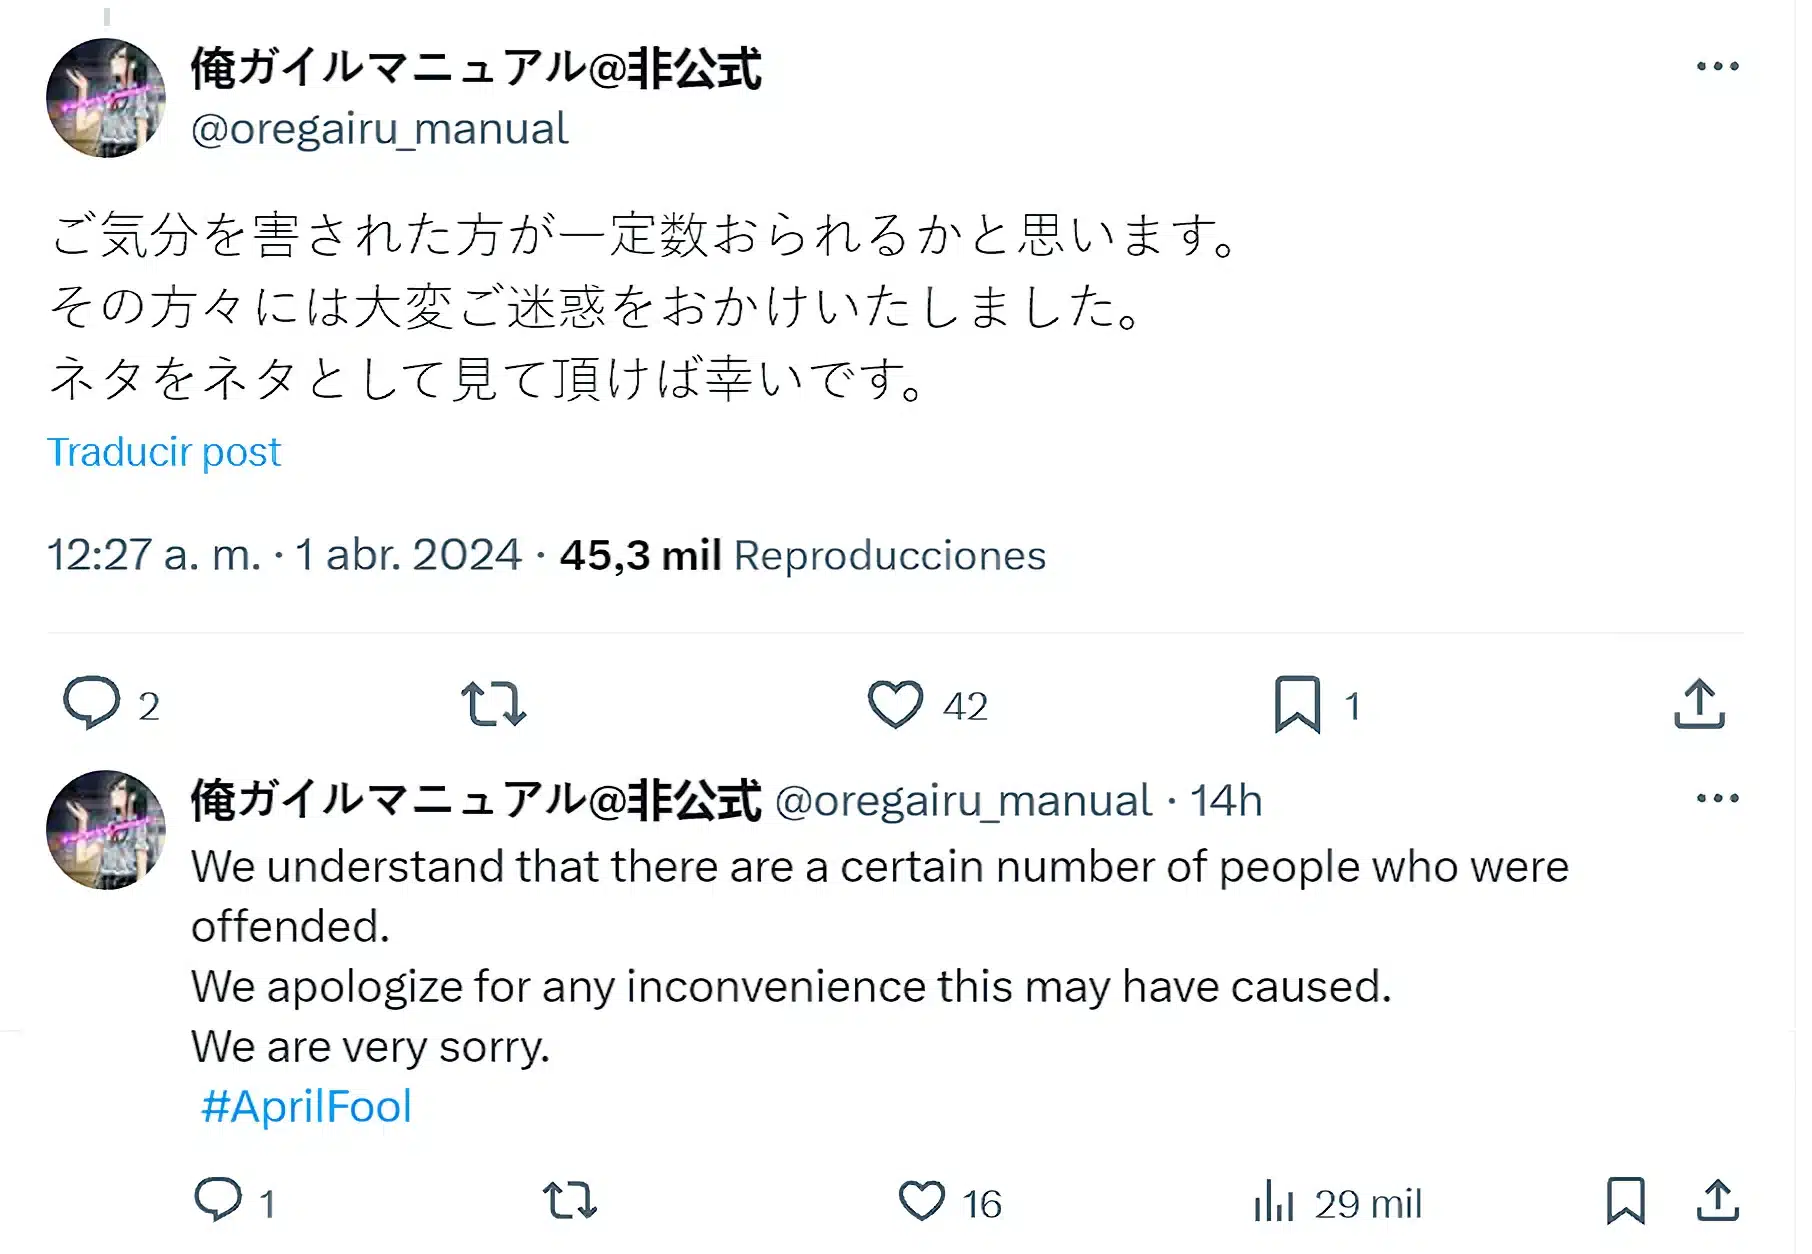
Task: Like the reply with 16 likes
Action: tap(921, 1201)
